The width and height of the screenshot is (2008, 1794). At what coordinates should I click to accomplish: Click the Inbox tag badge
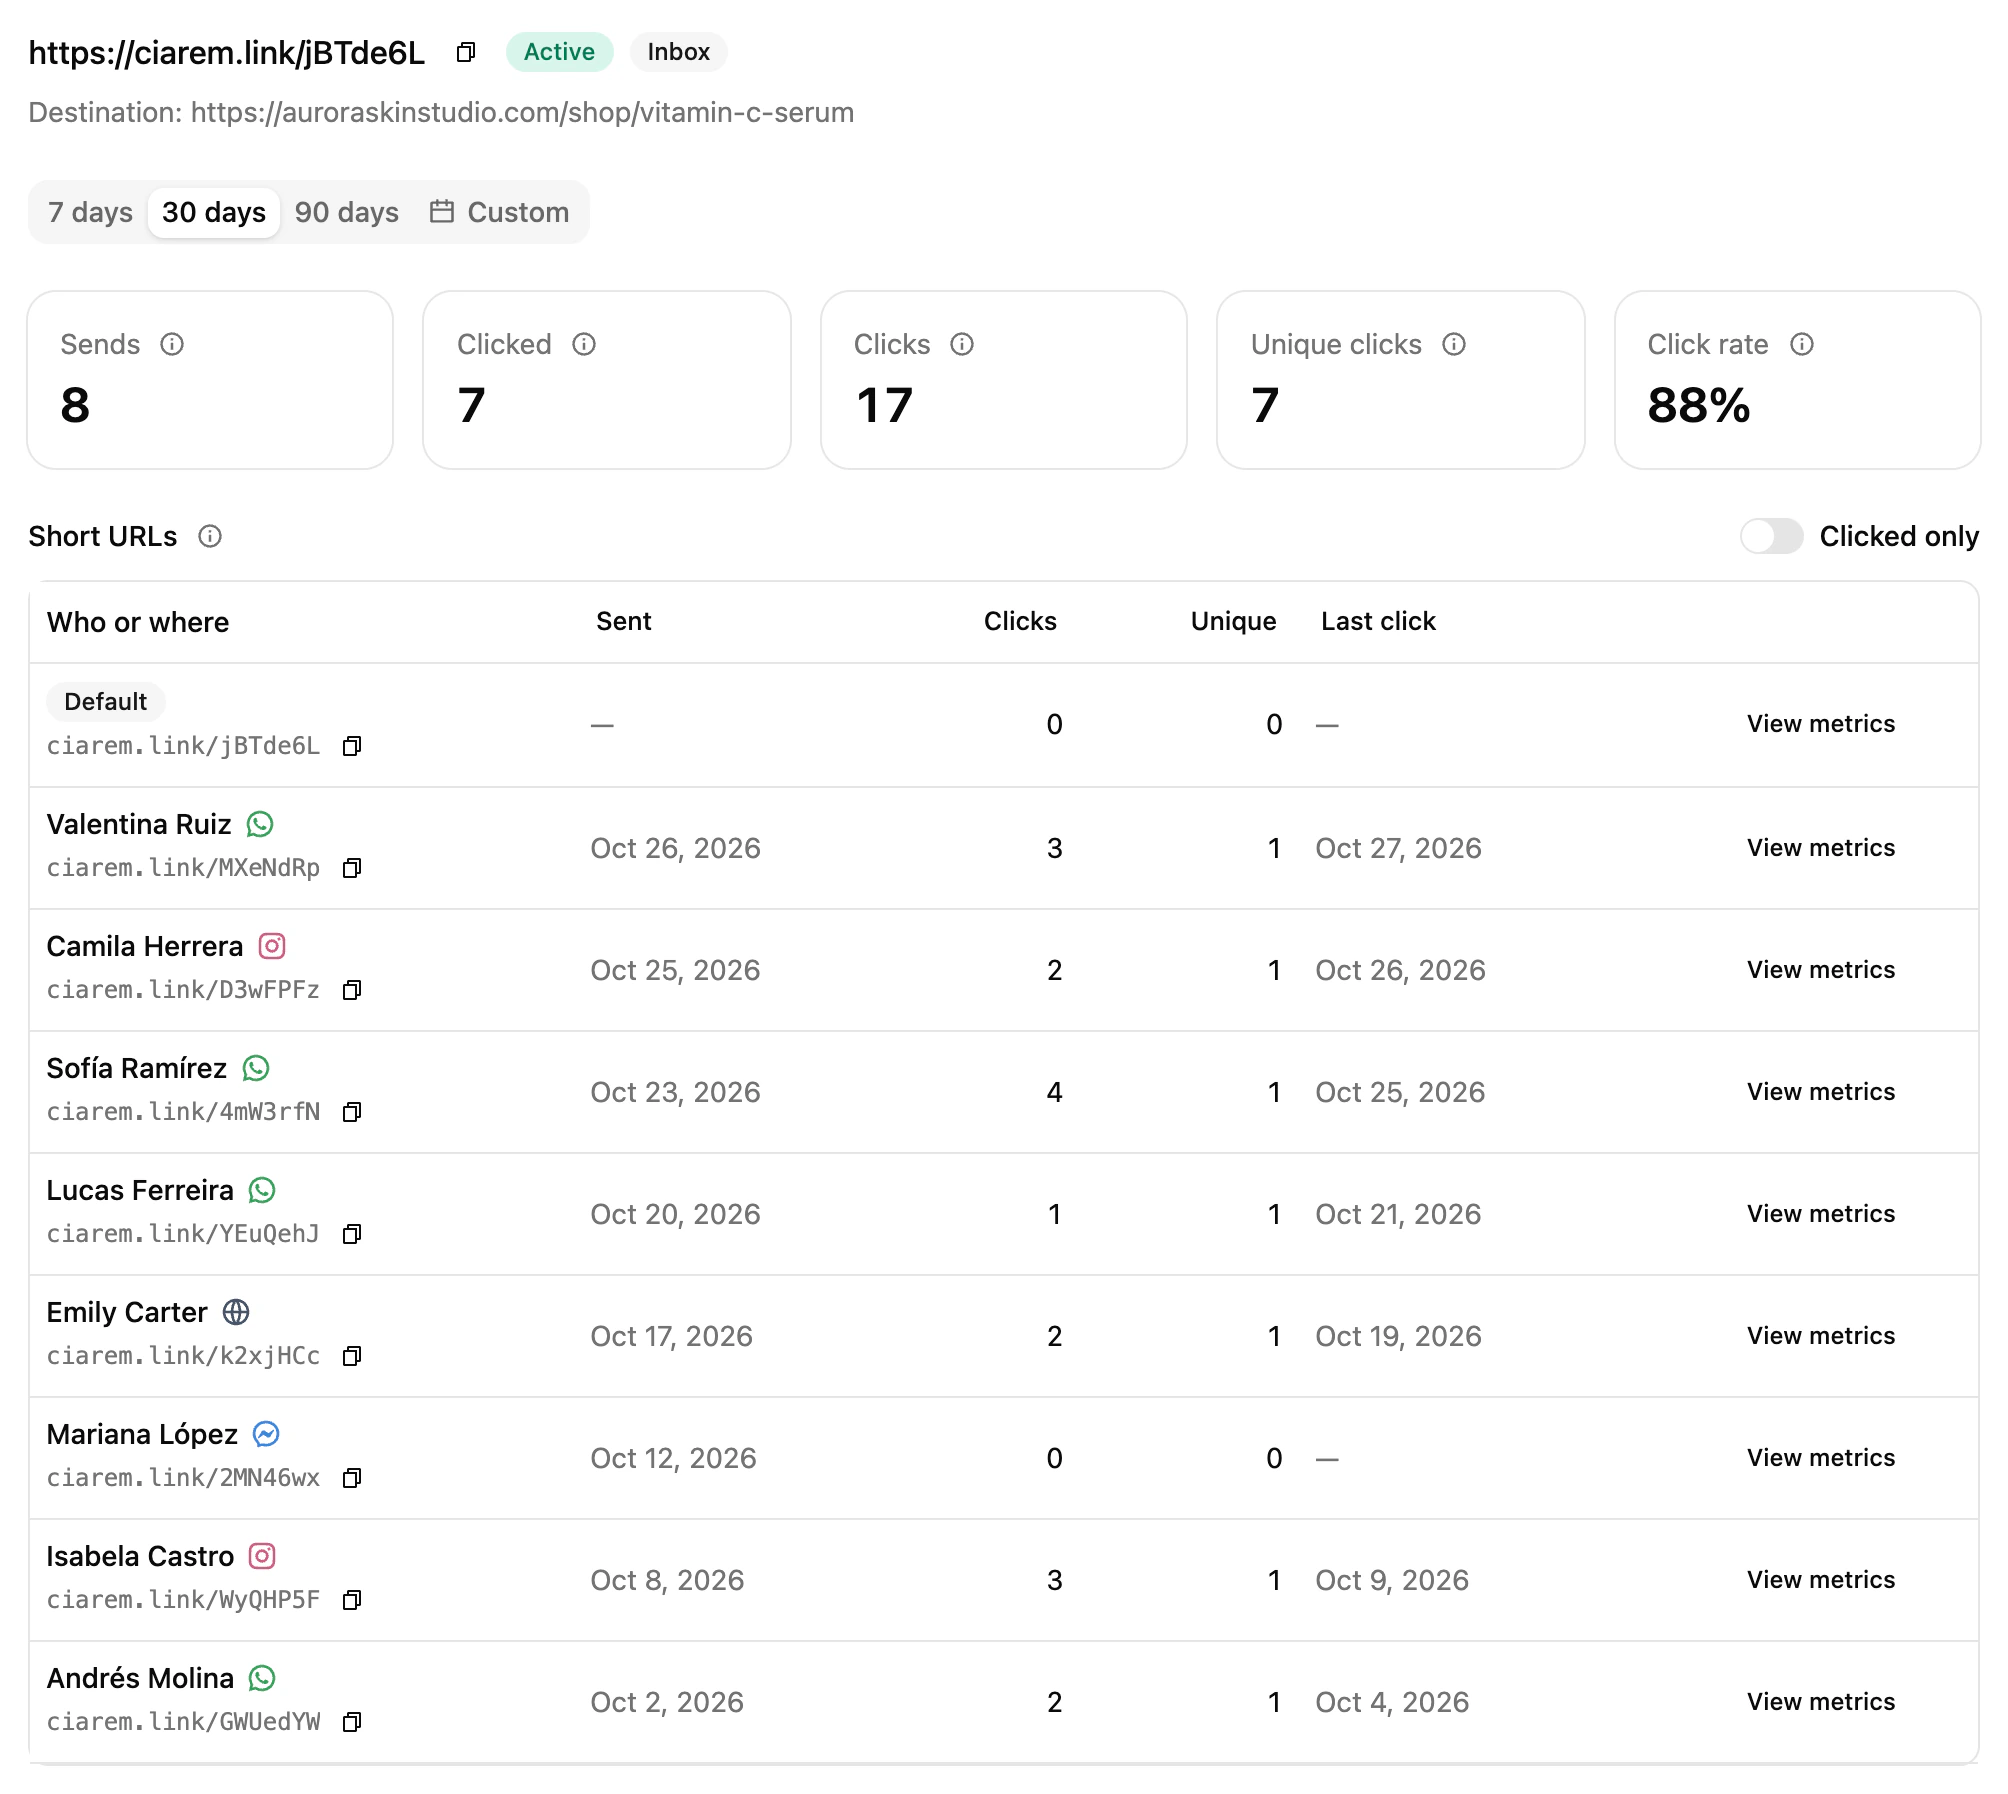point(678,52)
